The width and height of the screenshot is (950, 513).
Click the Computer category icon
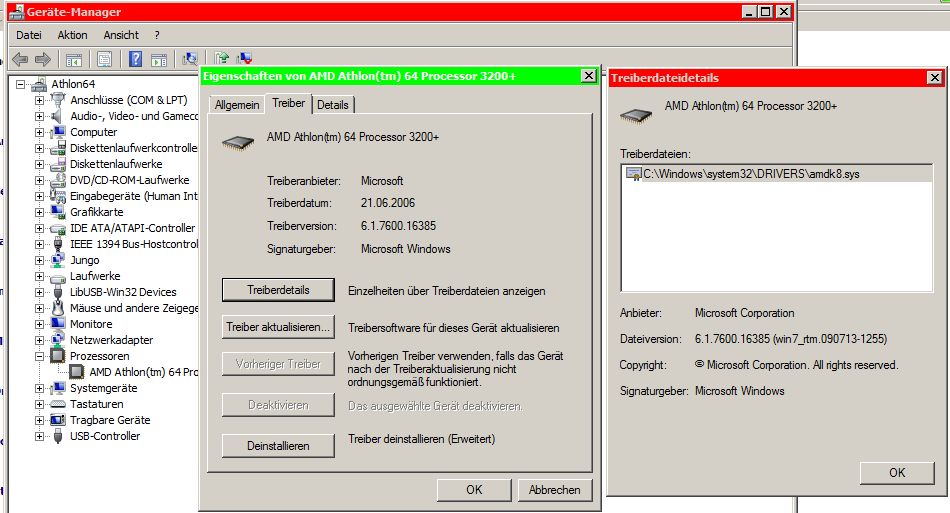pos(58,132)
